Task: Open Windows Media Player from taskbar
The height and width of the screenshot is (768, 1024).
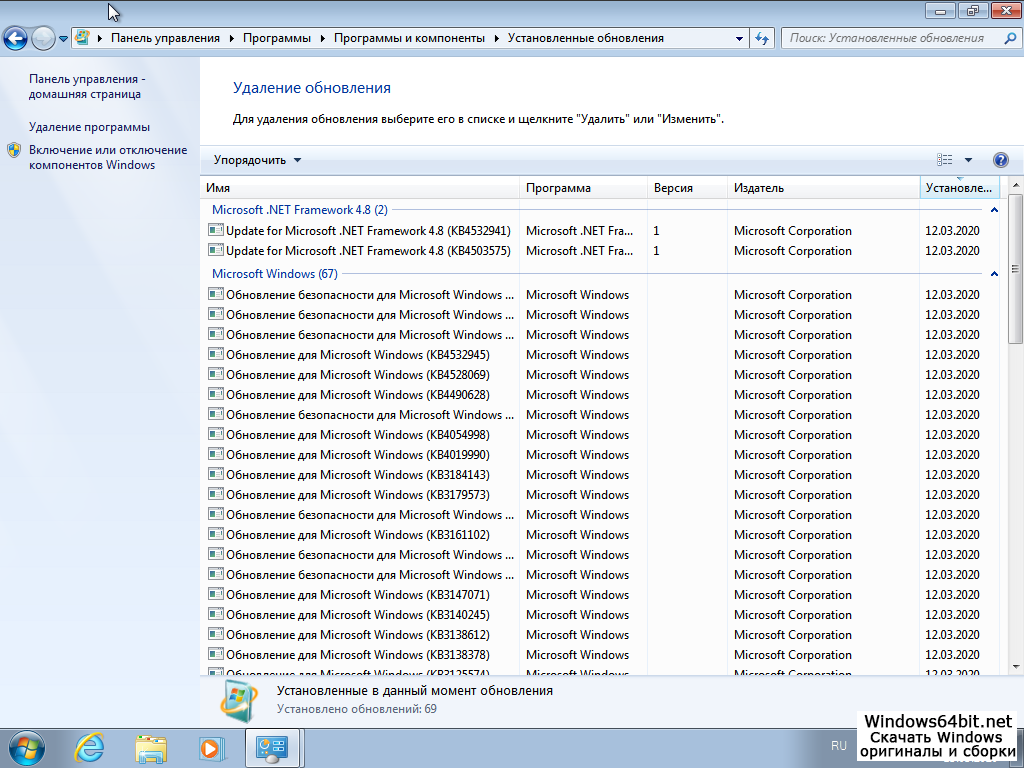Action: [211, 747]
